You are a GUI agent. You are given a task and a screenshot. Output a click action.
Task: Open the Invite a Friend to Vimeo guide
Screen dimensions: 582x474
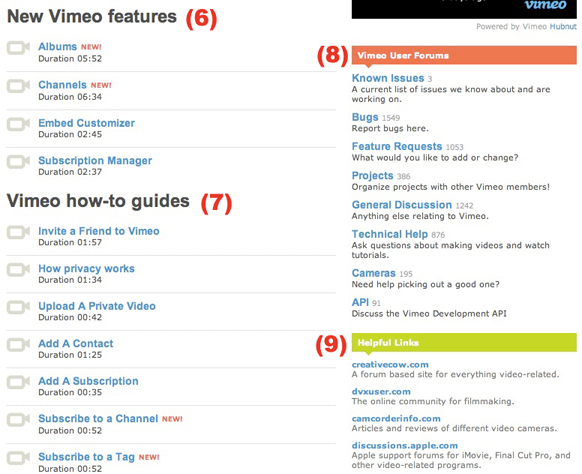point(99,231)
